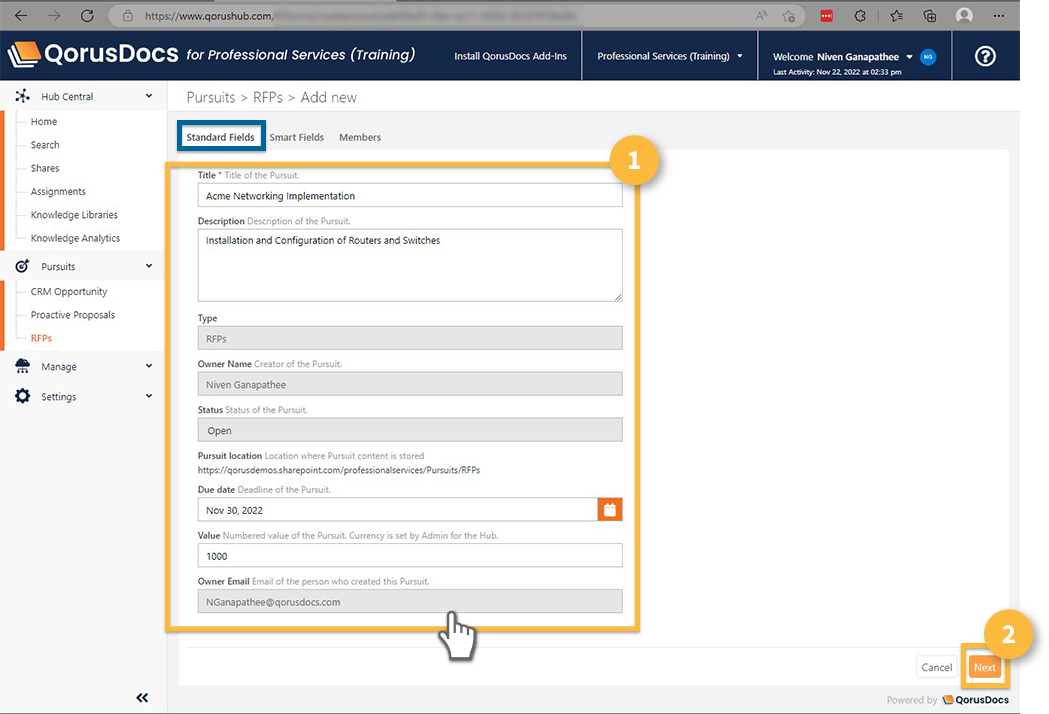Image resolution: width=1049 pixels, height=714 pixels.
Task: Open the Professional Services (Training) dropdown
Action: tap(670, 56)
